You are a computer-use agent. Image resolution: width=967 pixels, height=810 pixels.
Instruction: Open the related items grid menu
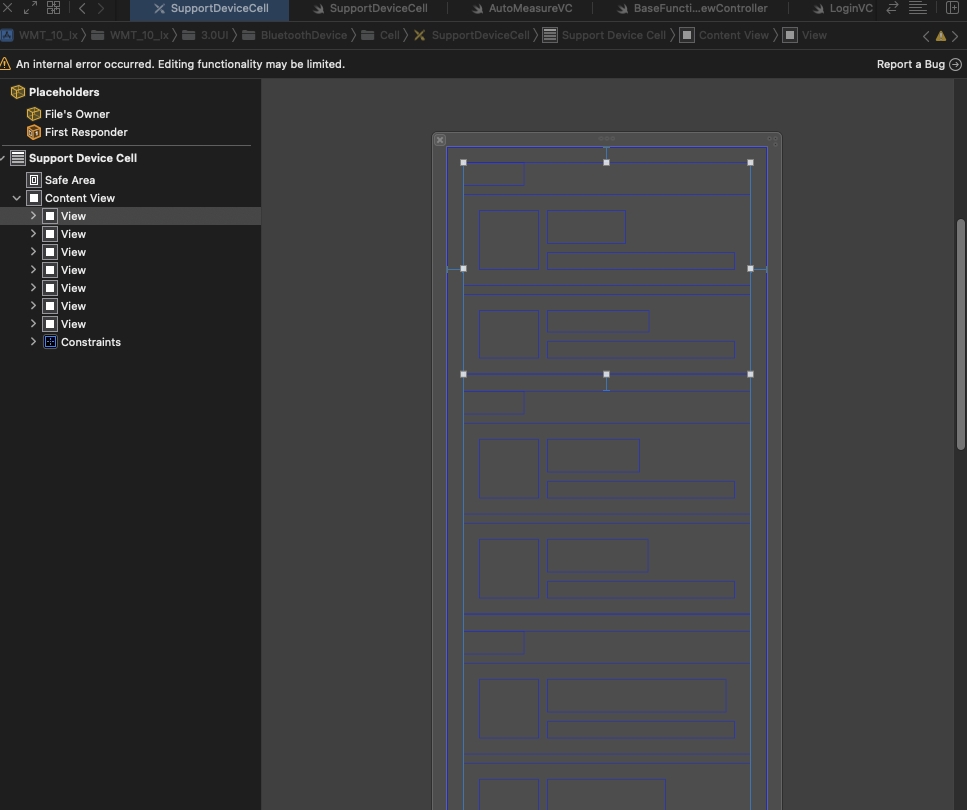point(53,8)
